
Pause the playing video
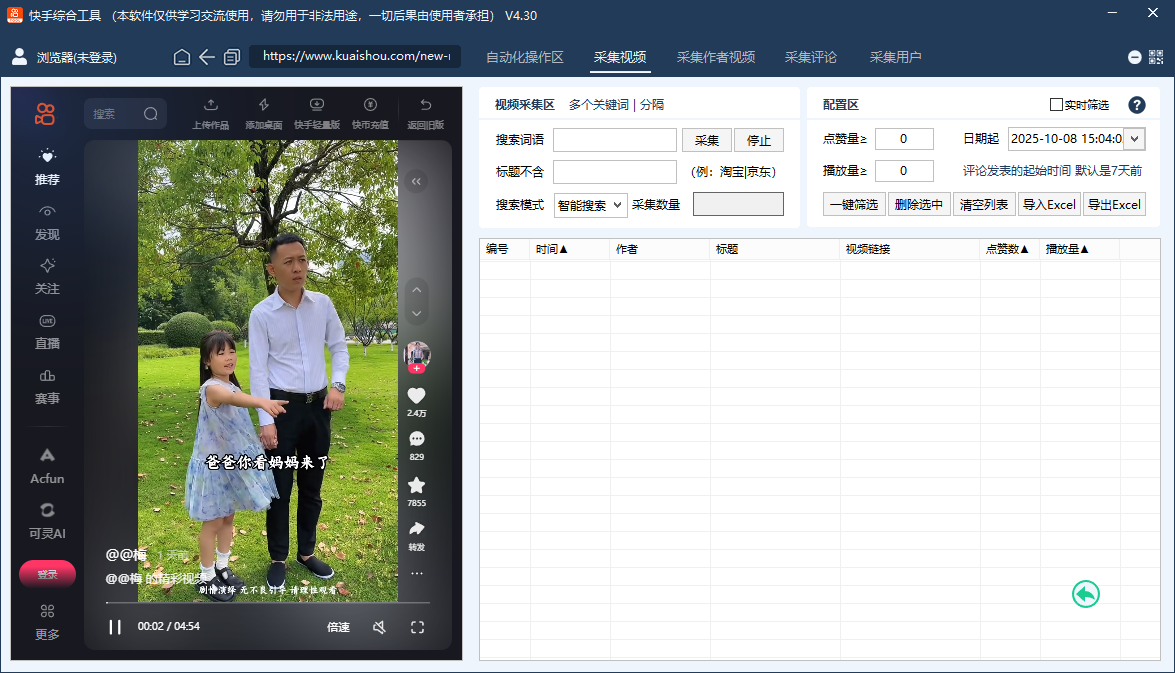[x=115, y=627]
